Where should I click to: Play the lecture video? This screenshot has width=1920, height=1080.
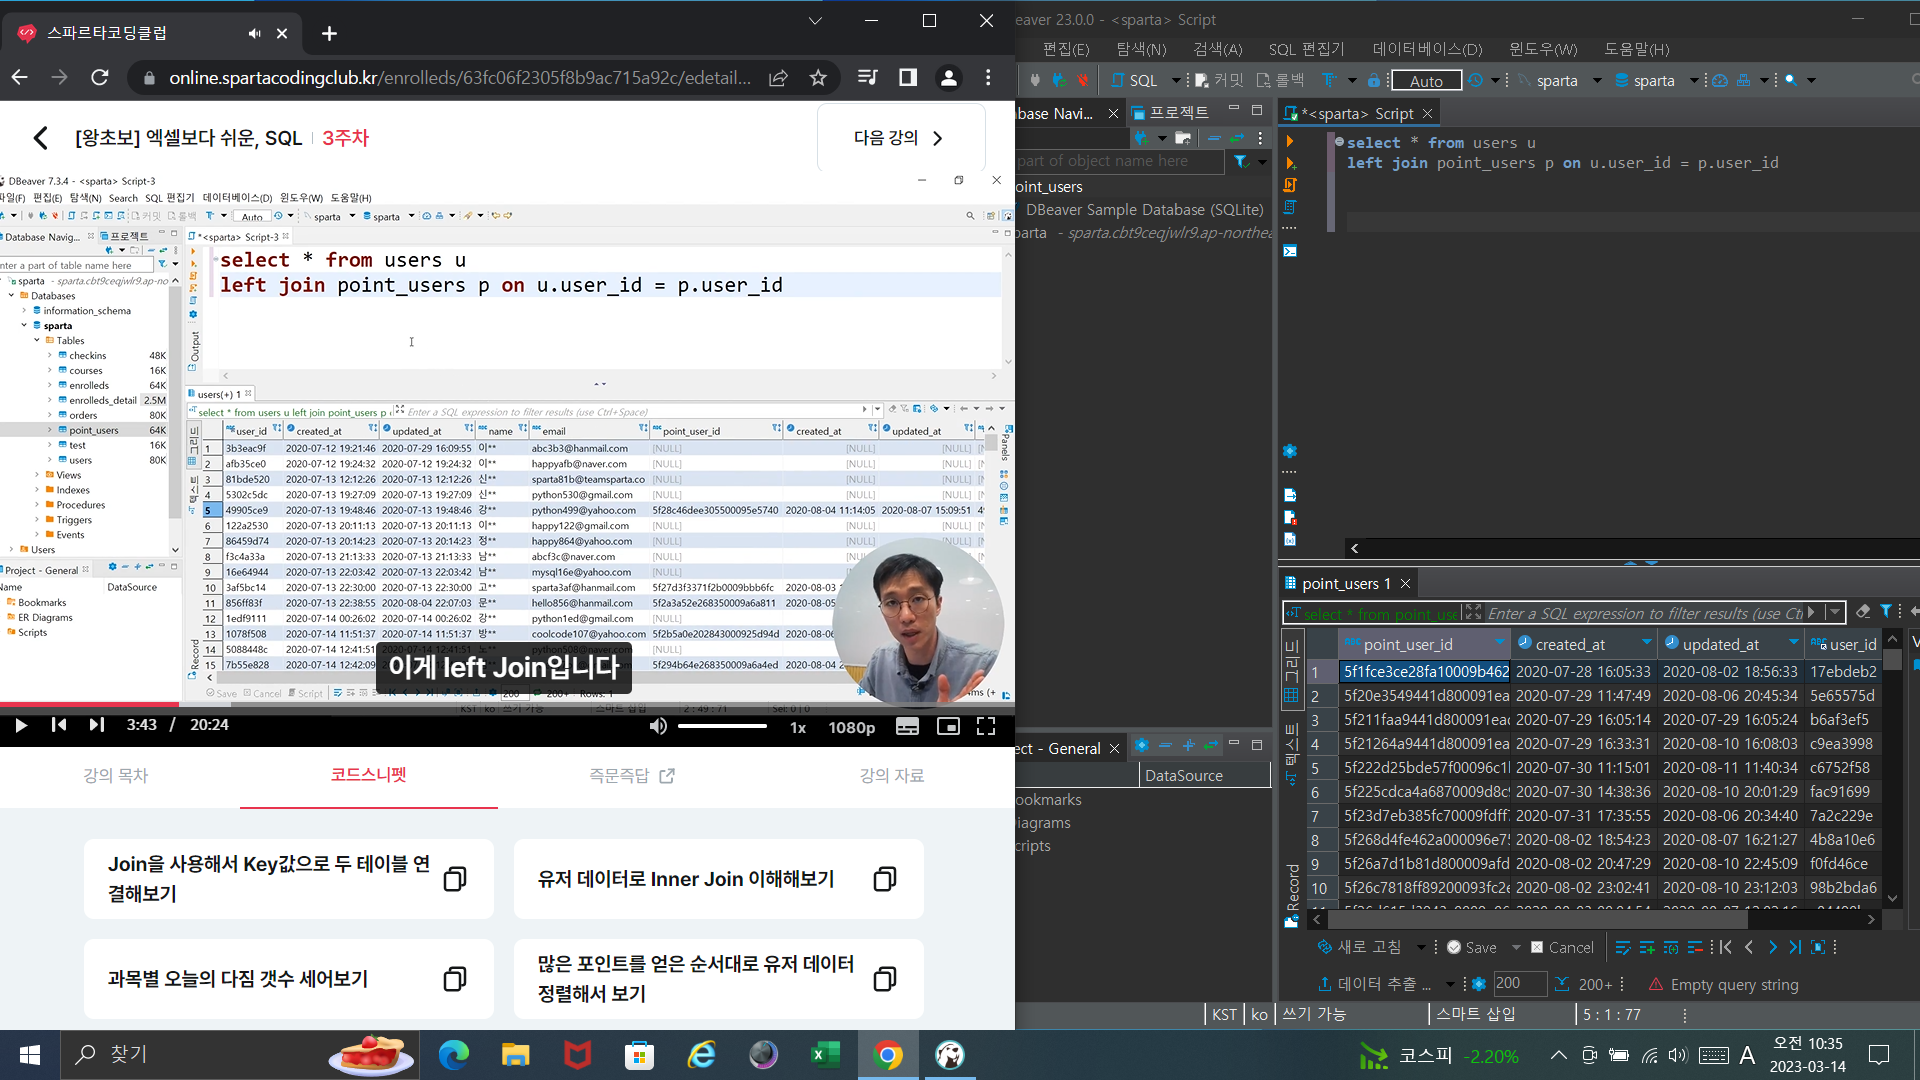[x=21, y=725]
